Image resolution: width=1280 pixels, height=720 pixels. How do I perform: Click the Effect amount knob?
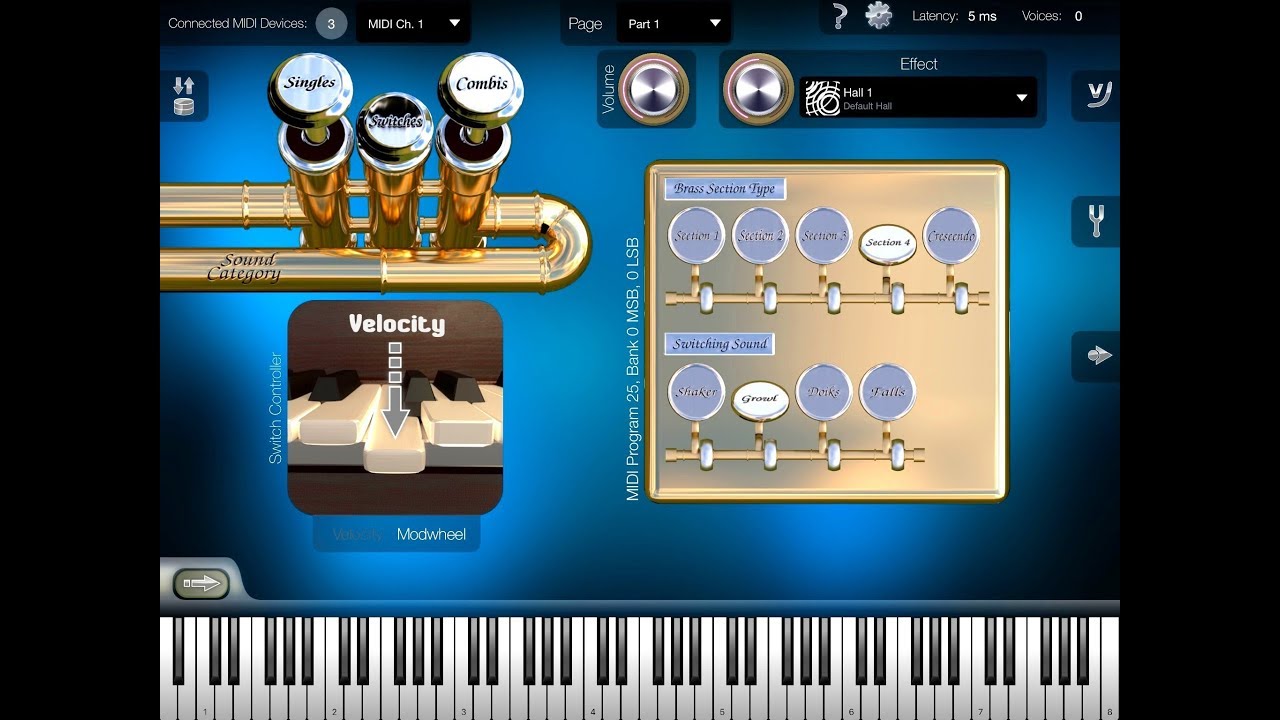tap(758, 90)
